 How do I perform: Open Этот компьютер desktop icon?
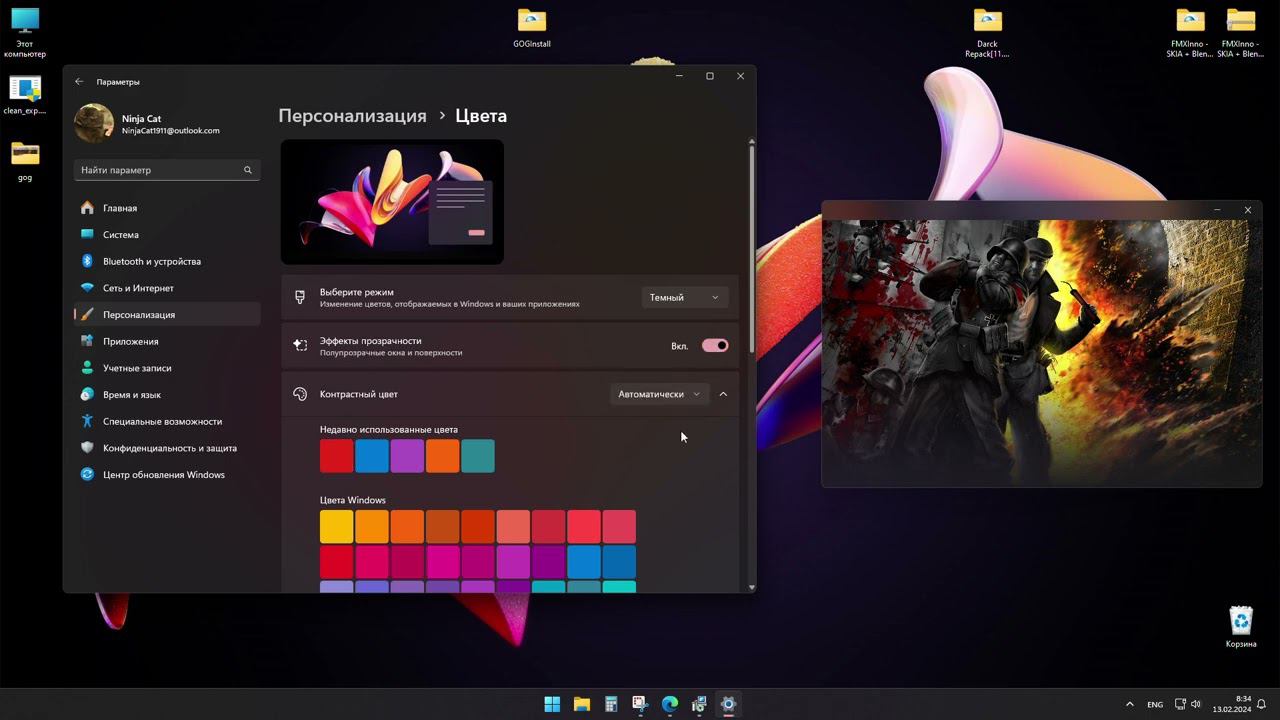pyautogui.click(x=25, y=33)
